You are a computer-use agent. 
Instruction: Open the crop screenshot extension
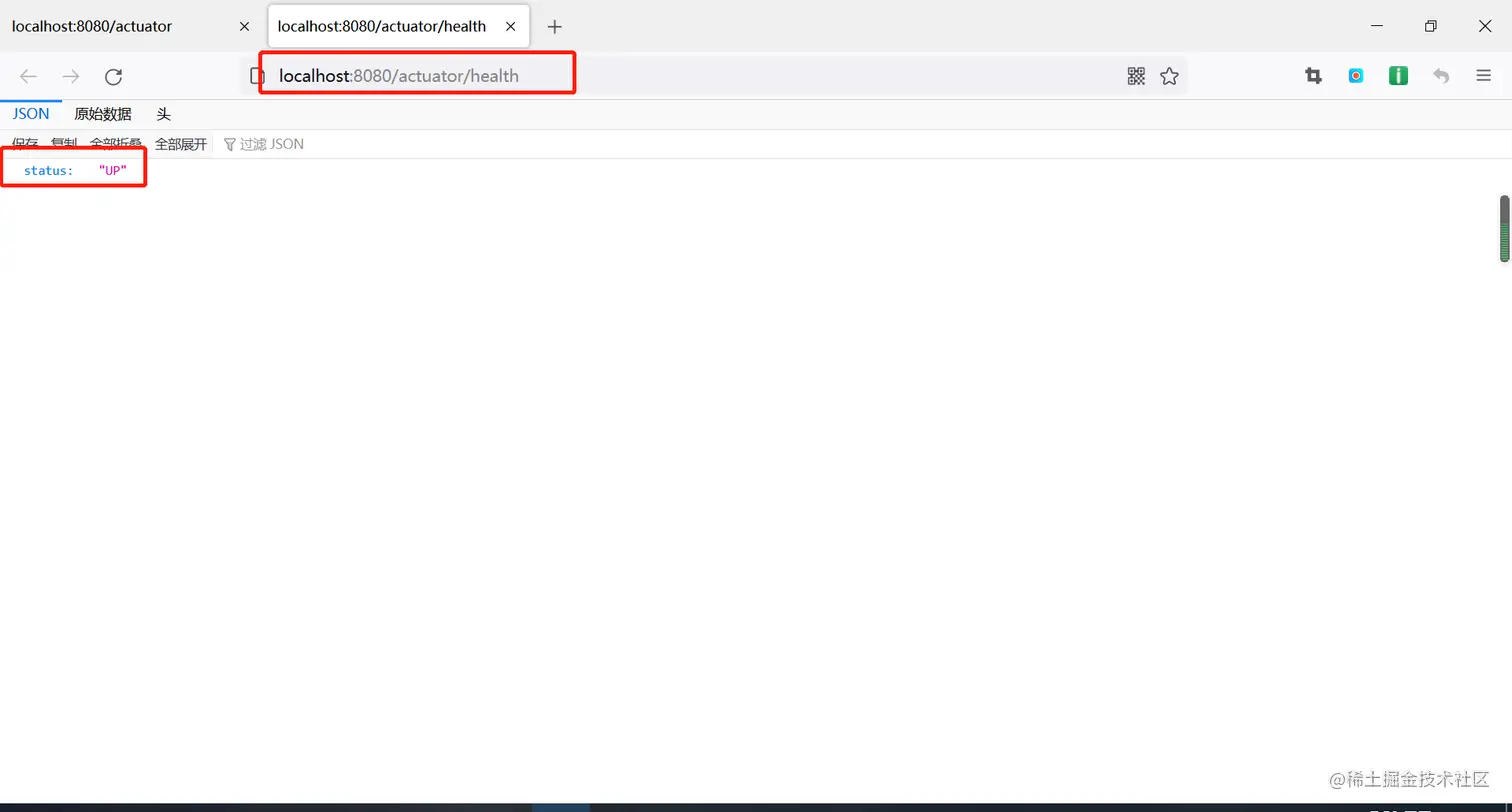(x=1313, y=76)
